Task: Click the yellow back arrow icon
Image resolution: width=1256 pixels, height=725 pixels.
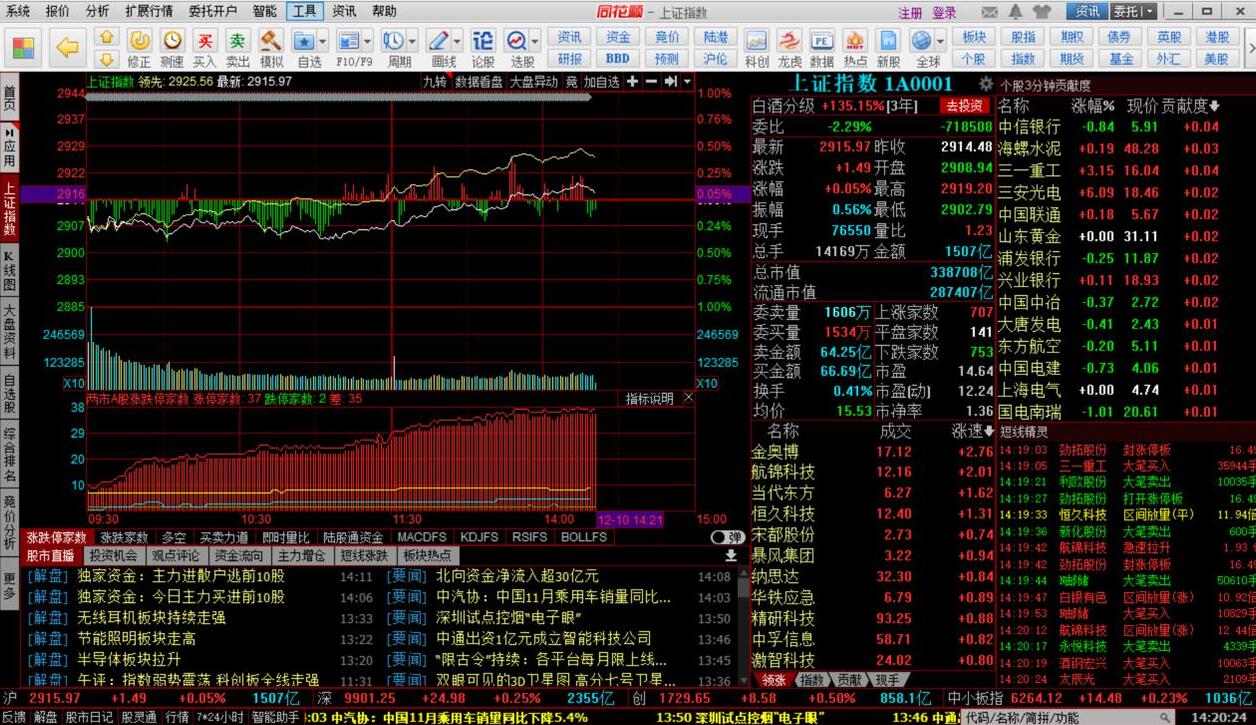Action: point(67,47)
